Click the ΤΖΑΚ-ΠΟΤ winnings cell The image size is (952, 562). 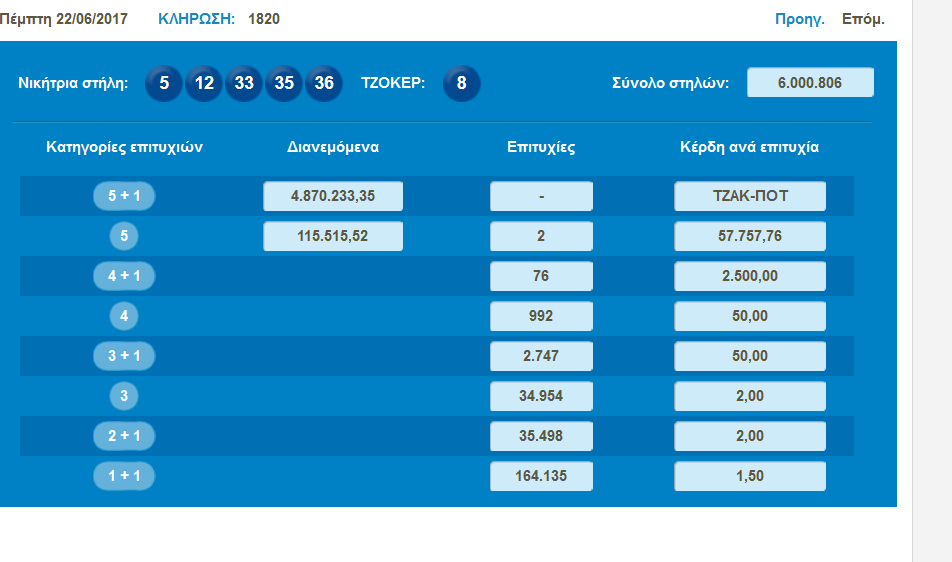750,196
